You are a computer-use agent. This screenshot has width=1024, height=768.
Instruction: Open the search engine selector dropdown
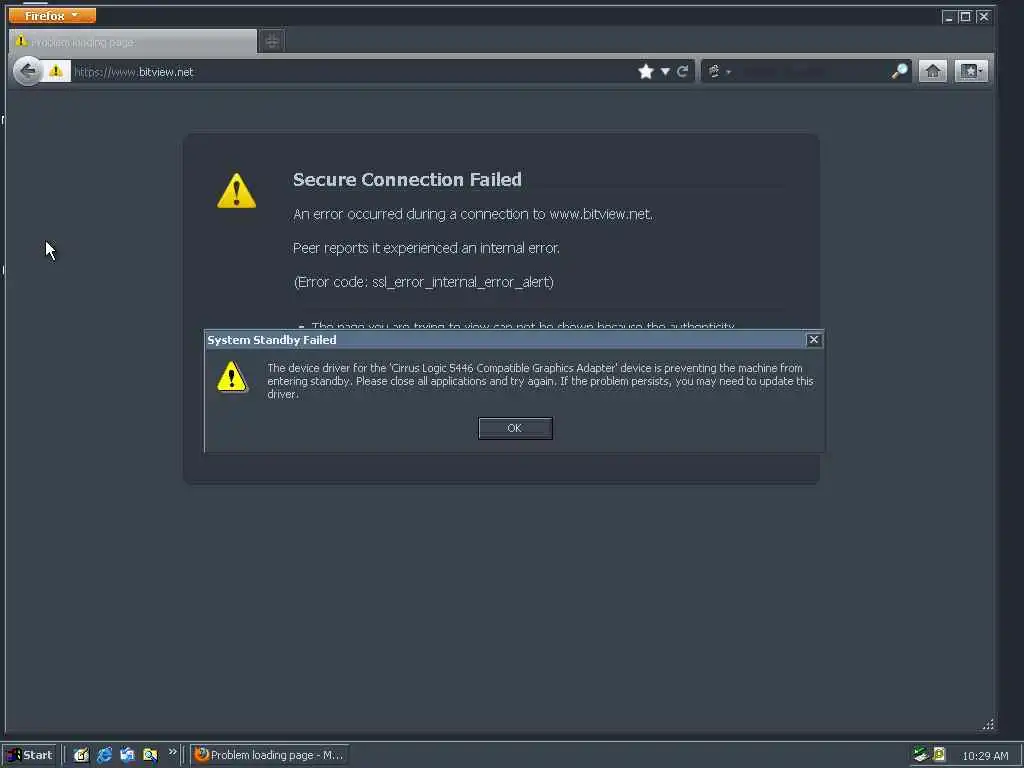click(x=718, y=71)
